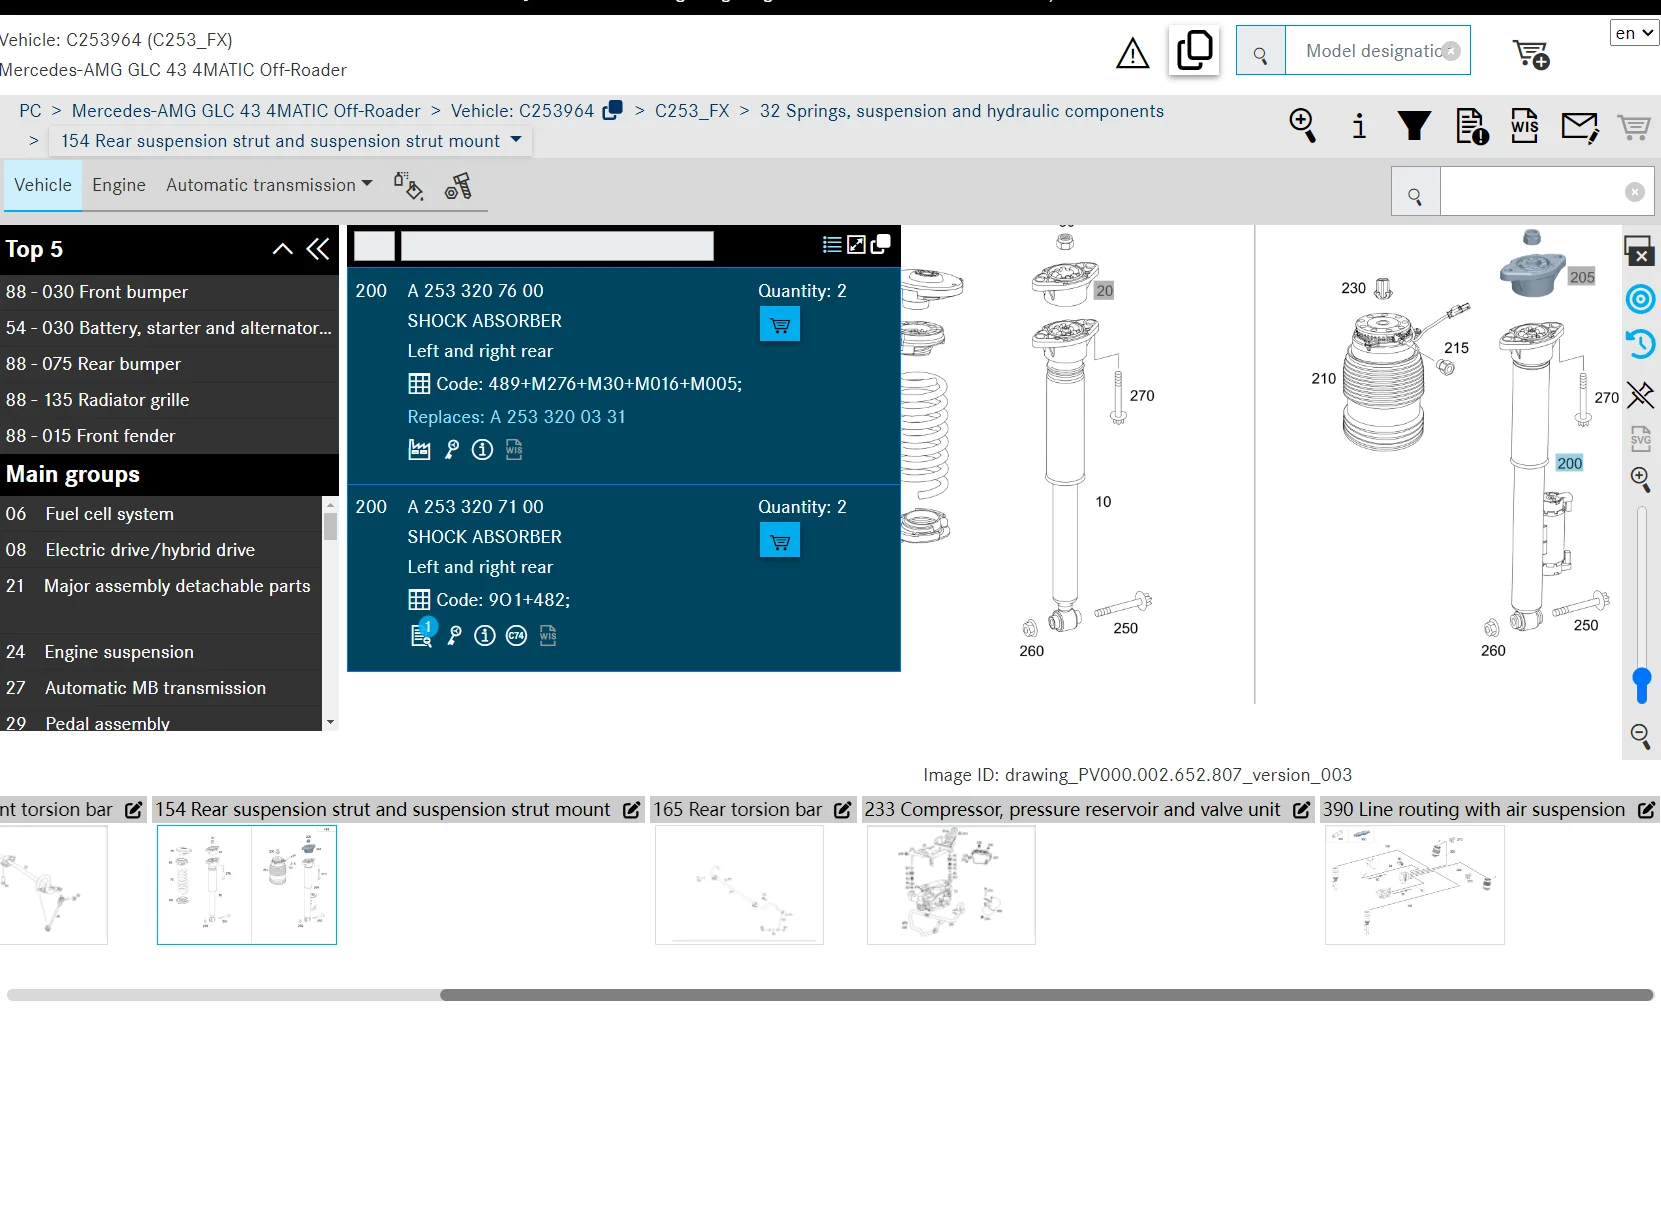Screen dimensions: 1661x1208
Task: Open the gray shopping cart toolbar icon
Action: point(1634,127)
